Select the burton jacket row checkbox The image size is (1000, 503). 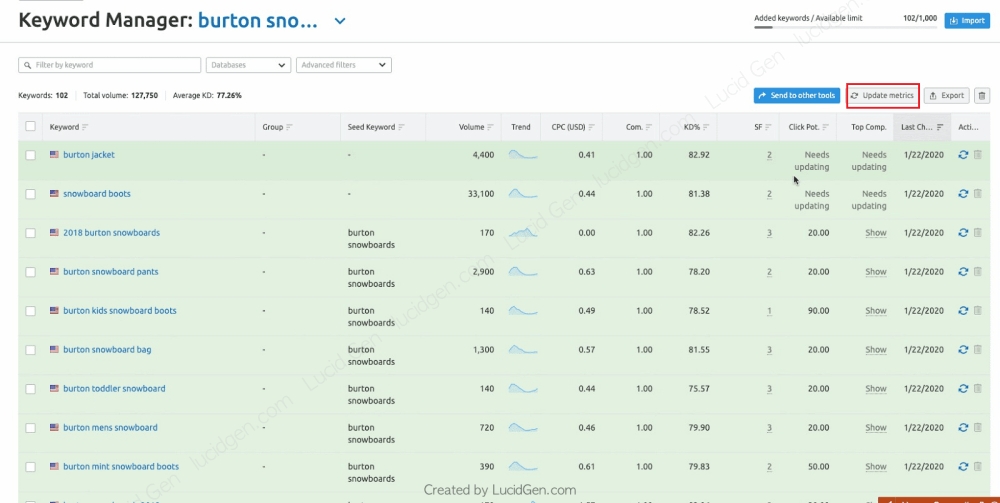[30, 155]
